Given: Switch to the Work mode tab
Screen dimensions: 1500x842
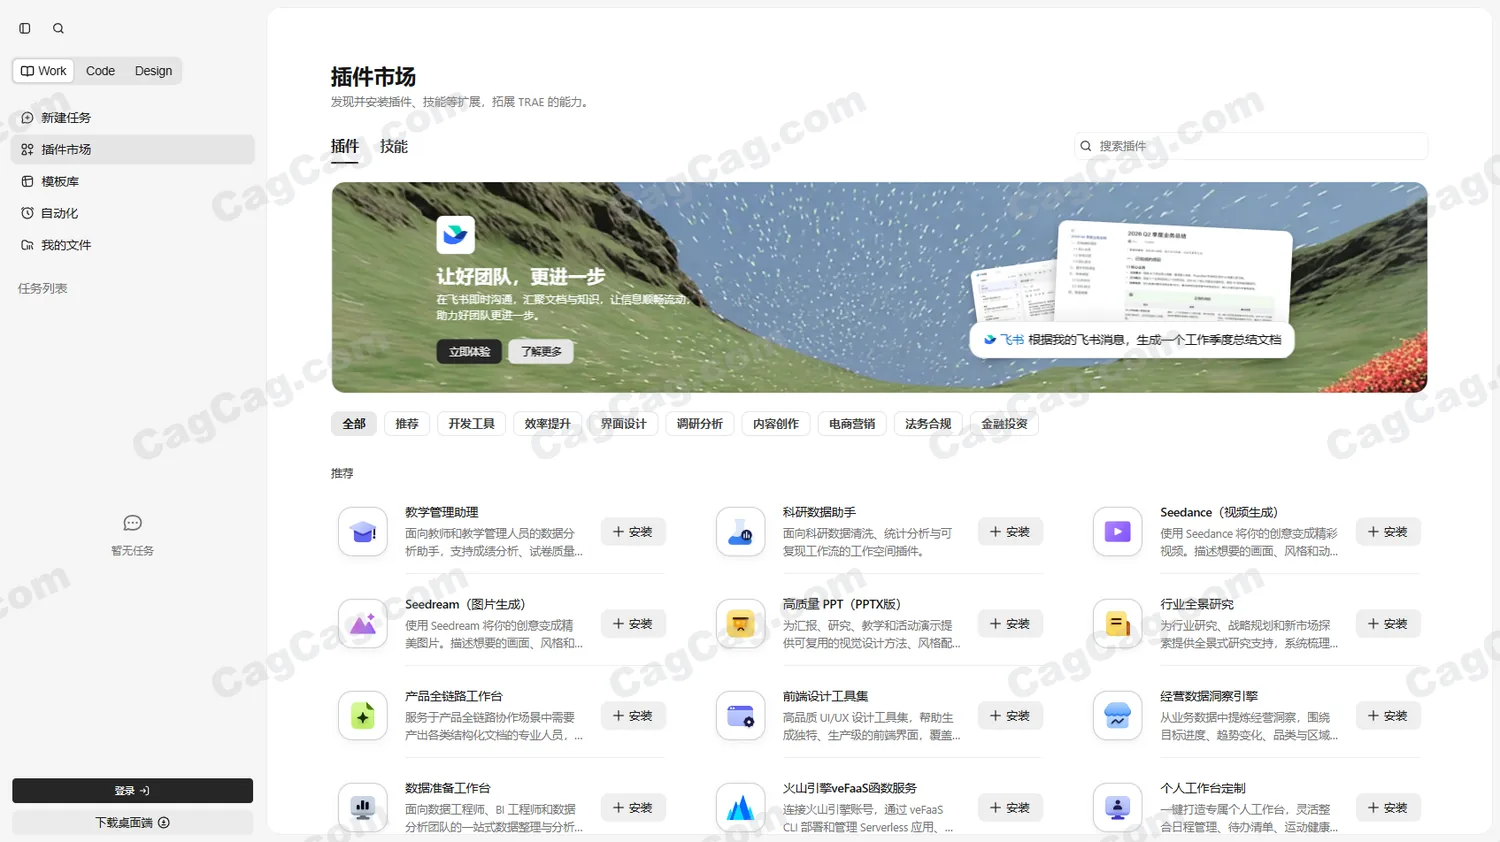Looking at the screenshot, I should pos(44,71).
